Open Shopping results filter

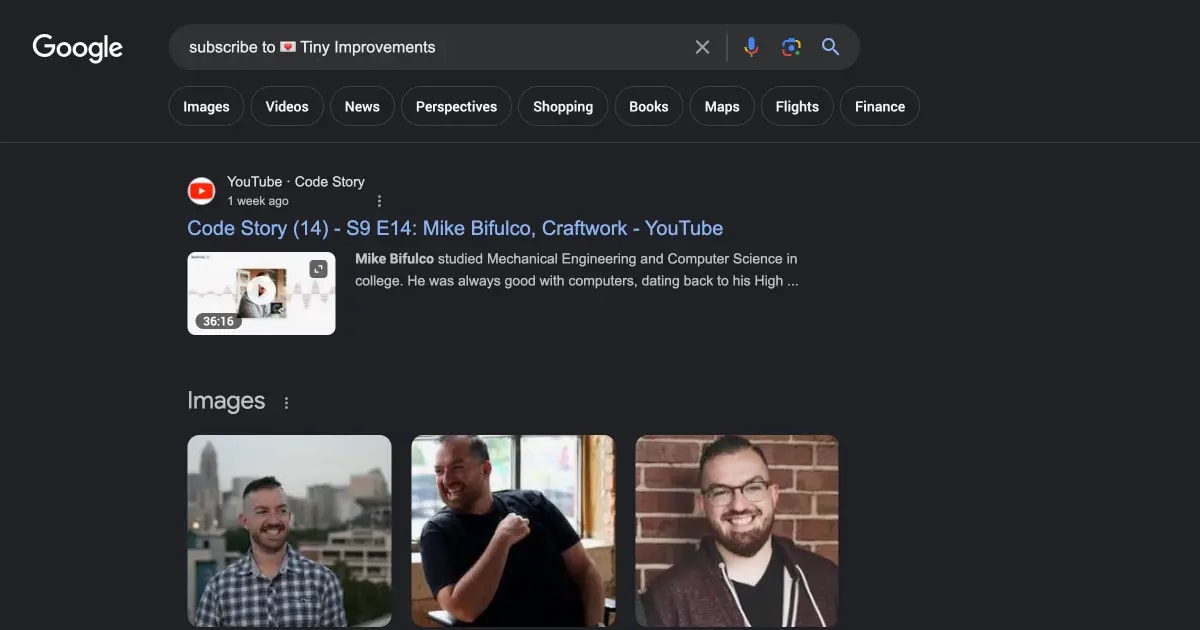[563, 106]
